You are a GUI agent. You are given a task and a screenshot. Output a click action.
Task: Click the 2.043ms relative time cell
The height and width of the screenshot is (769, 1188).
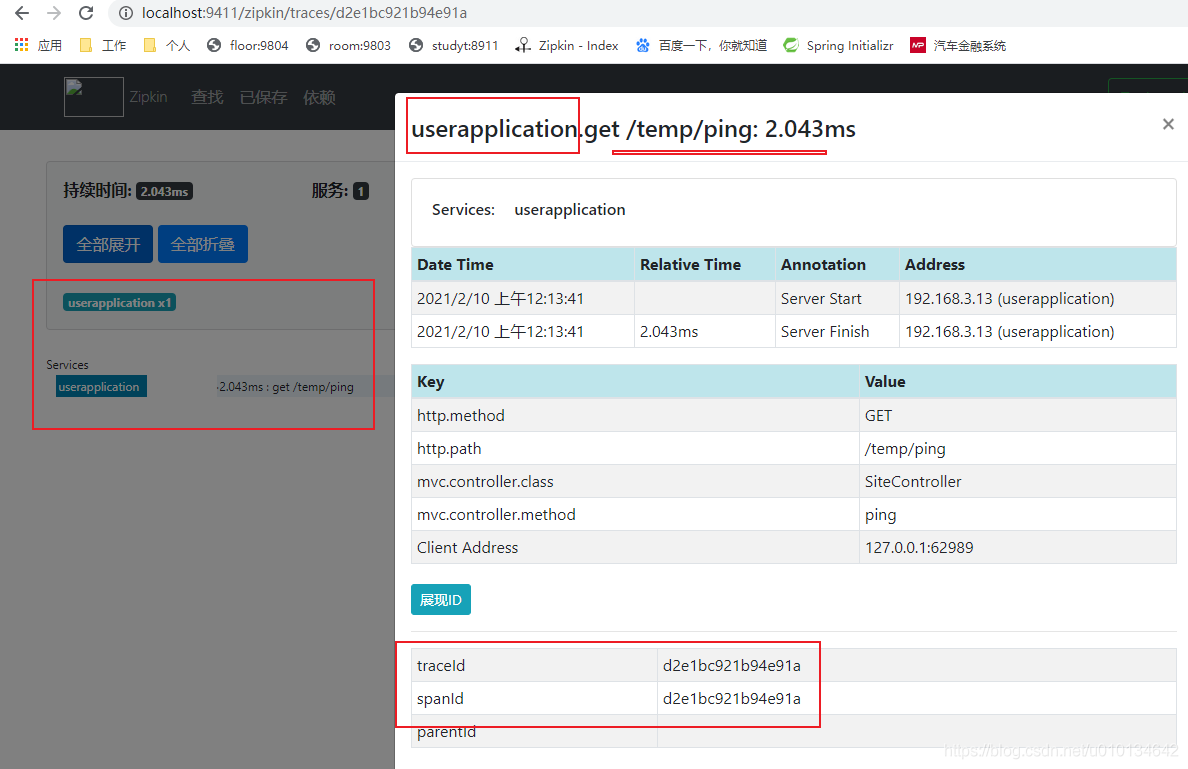705,331
